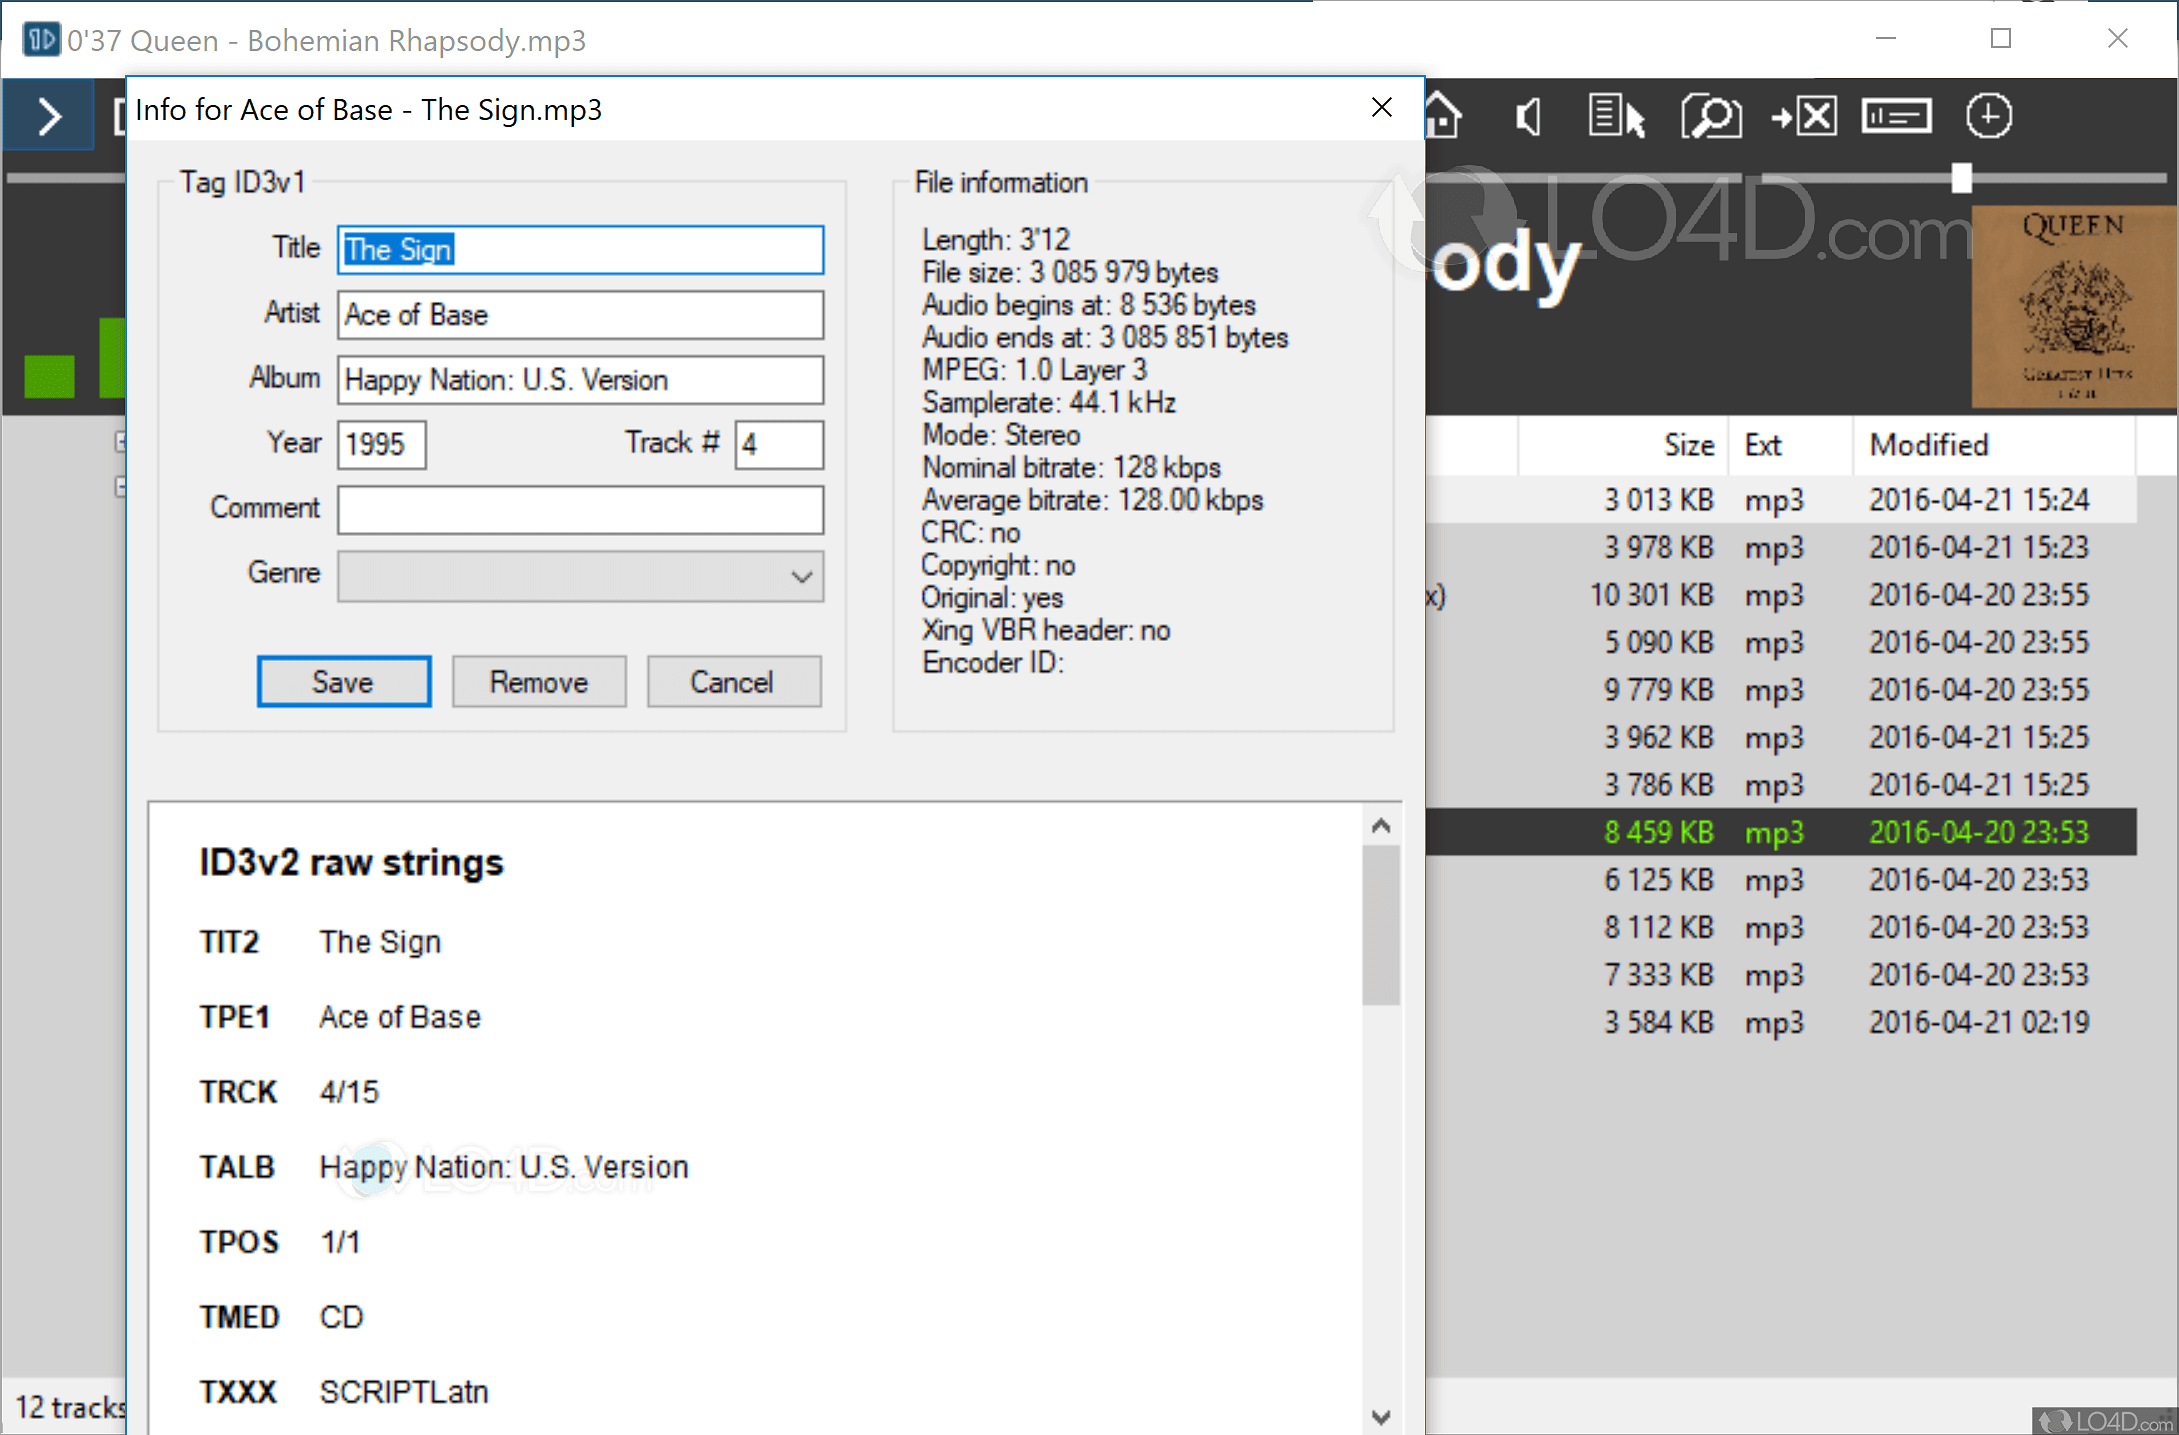The image size is (2179, 1435).
Task: Click the Queen album cover thumbnail
Action: (x=2074, y=306)
